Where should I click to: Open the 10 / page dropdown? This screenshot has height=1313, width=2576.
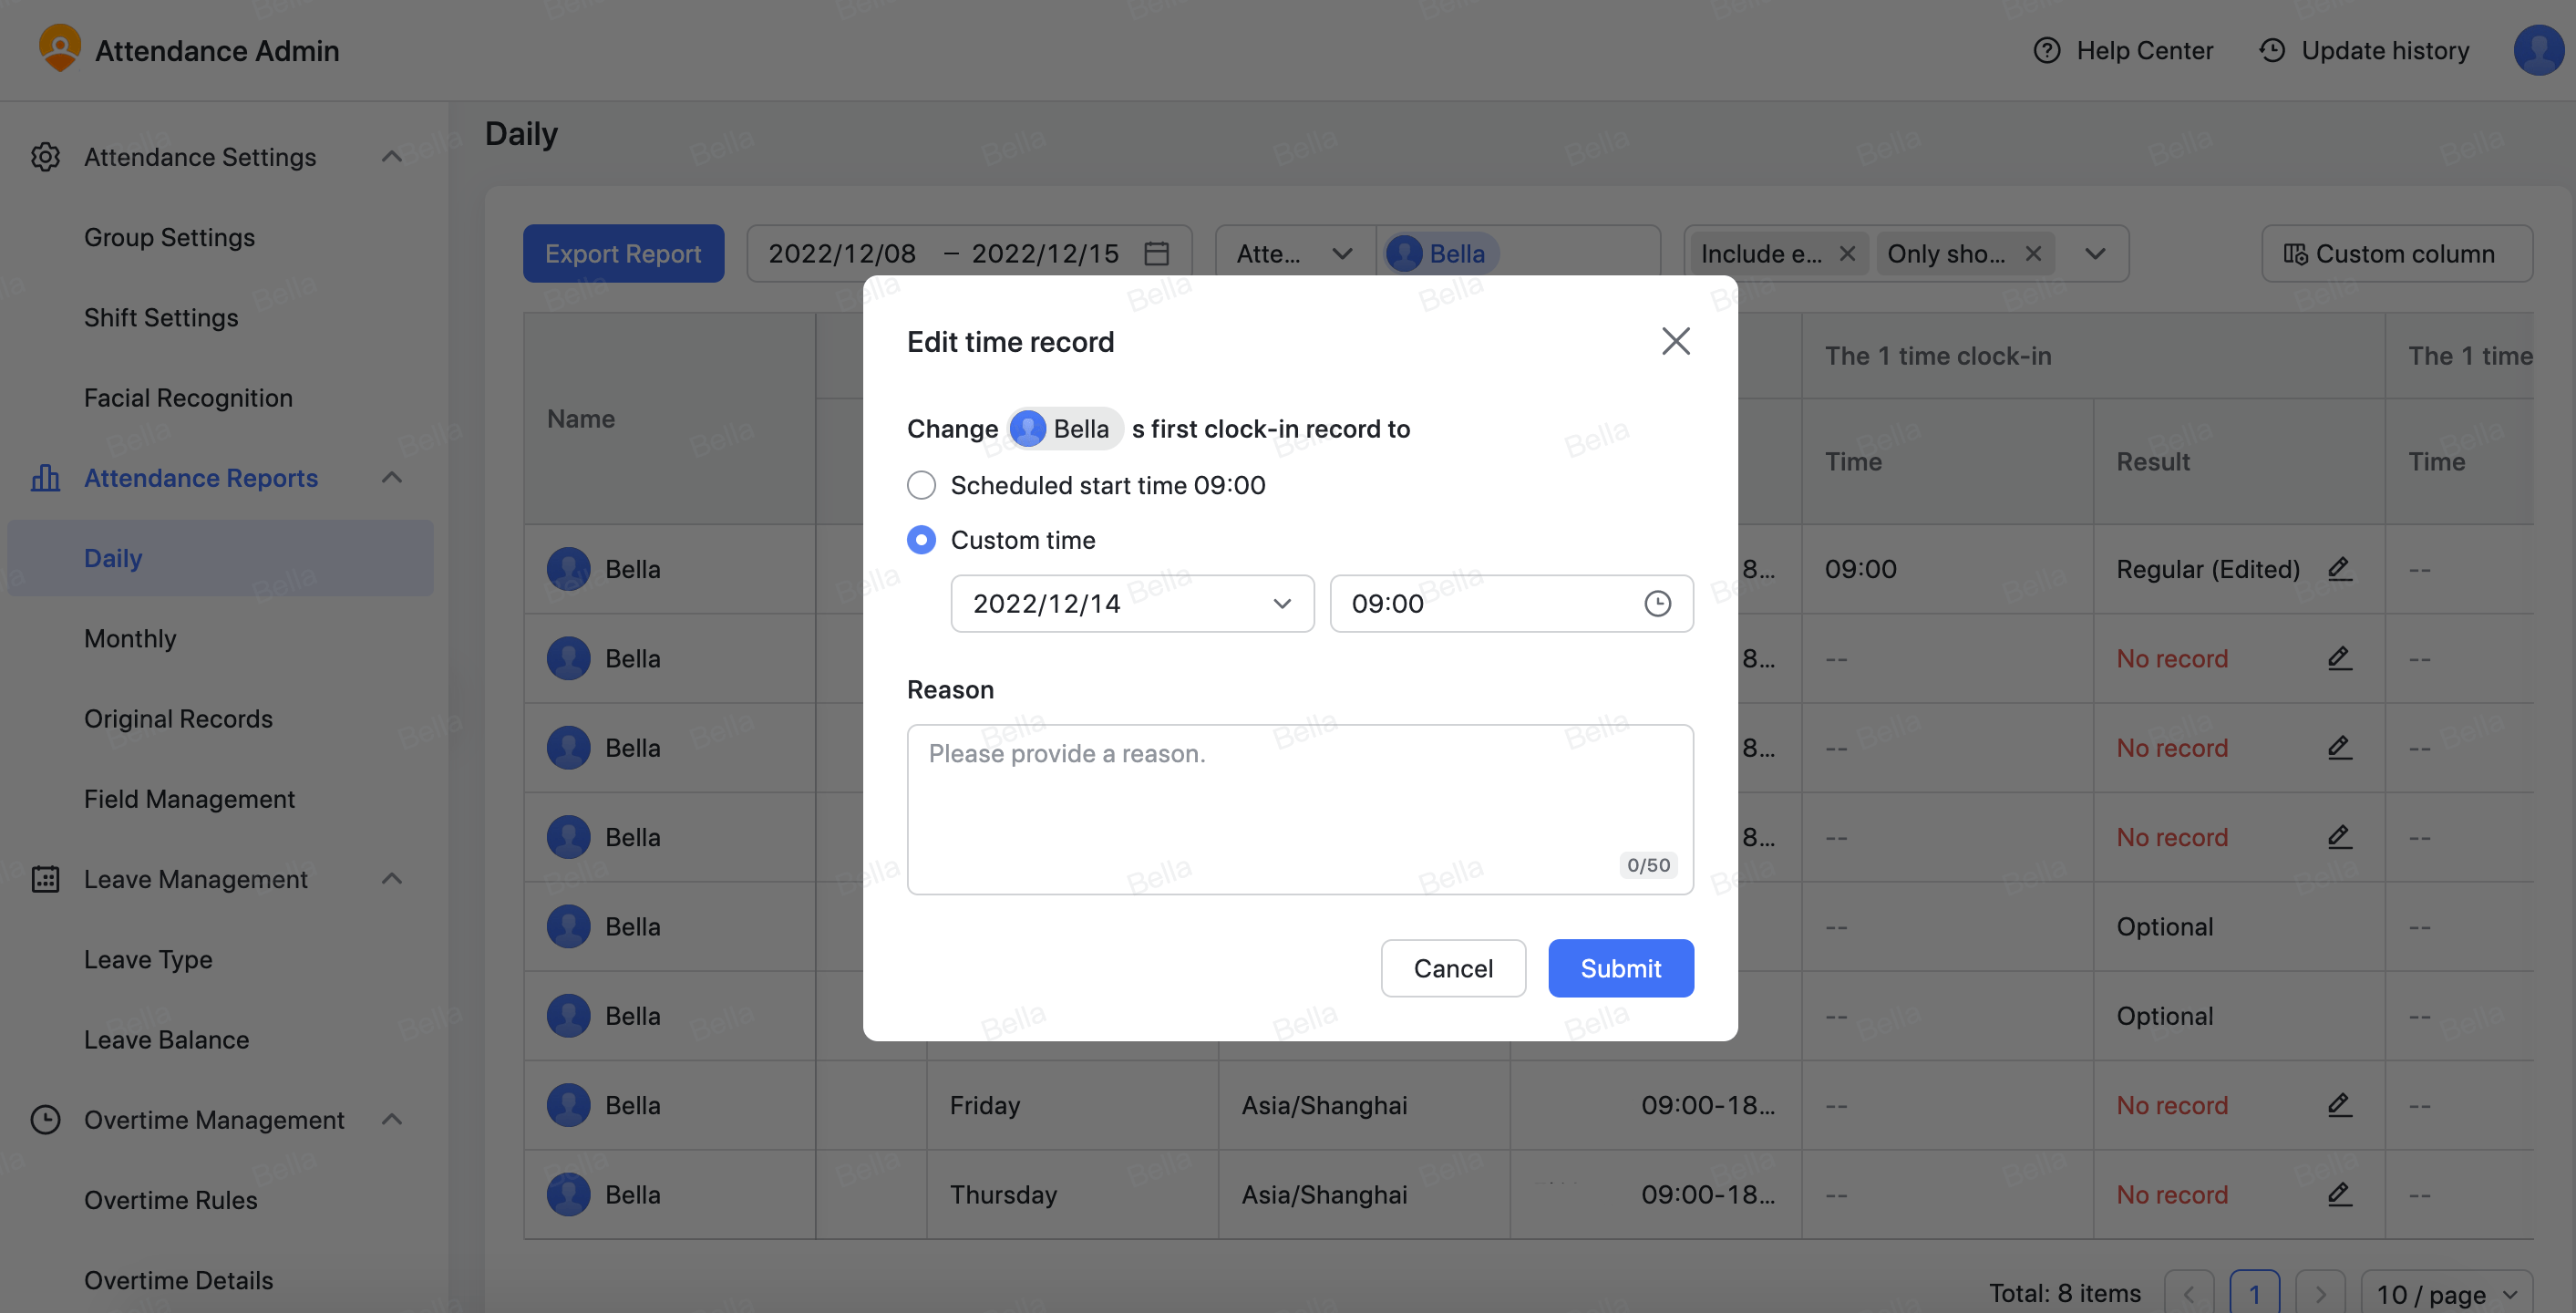[2445, 1294]
